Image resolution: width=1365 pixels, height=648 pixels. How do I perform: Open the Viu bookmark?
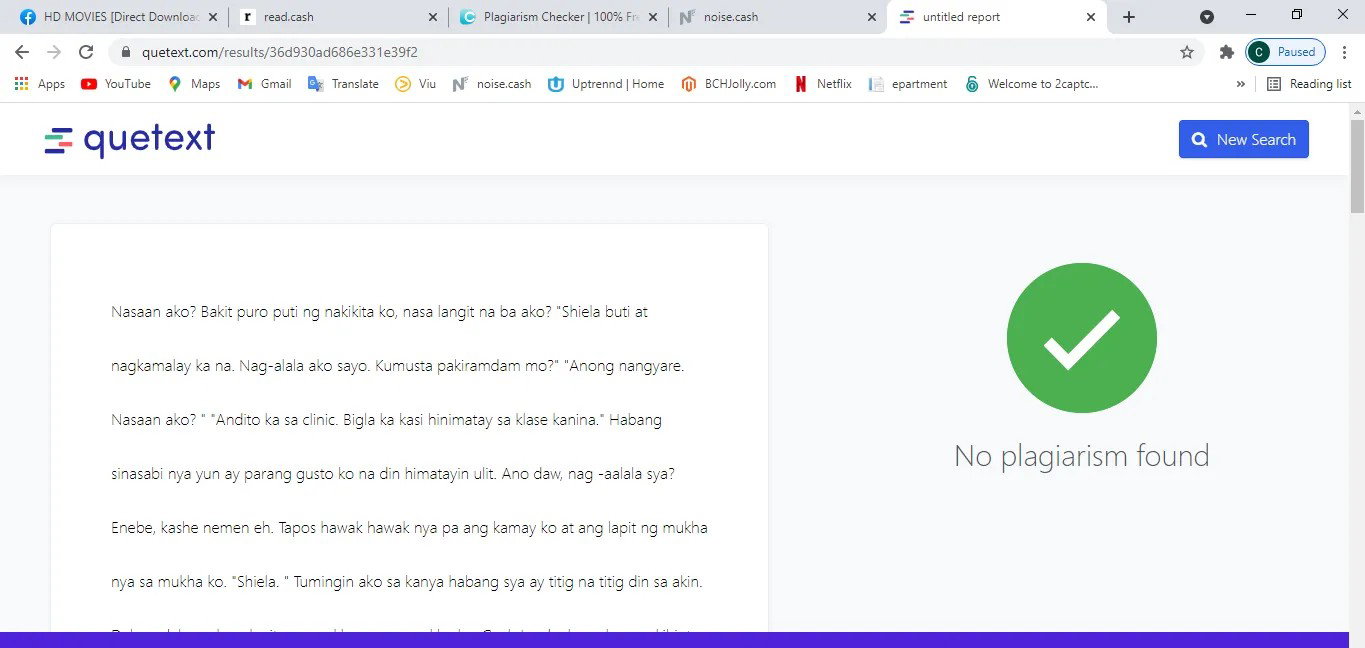[416, 84]
